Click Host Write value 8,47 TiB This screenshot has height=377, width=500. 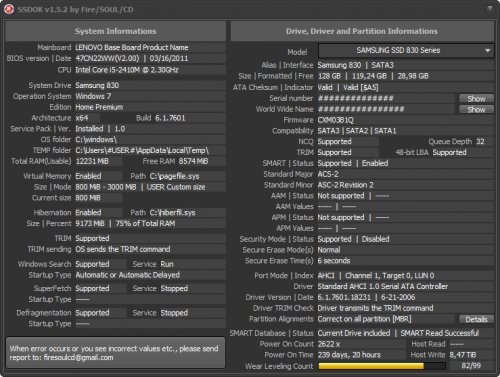click(463, 355)
